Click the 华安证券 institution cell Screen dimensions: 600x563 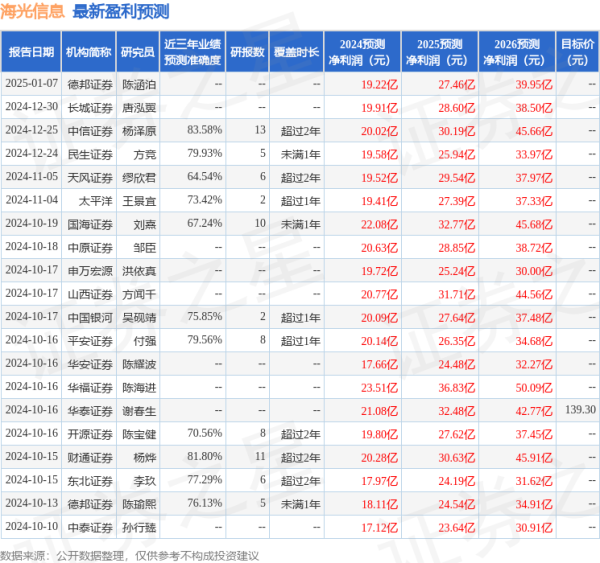click(90, 365)
